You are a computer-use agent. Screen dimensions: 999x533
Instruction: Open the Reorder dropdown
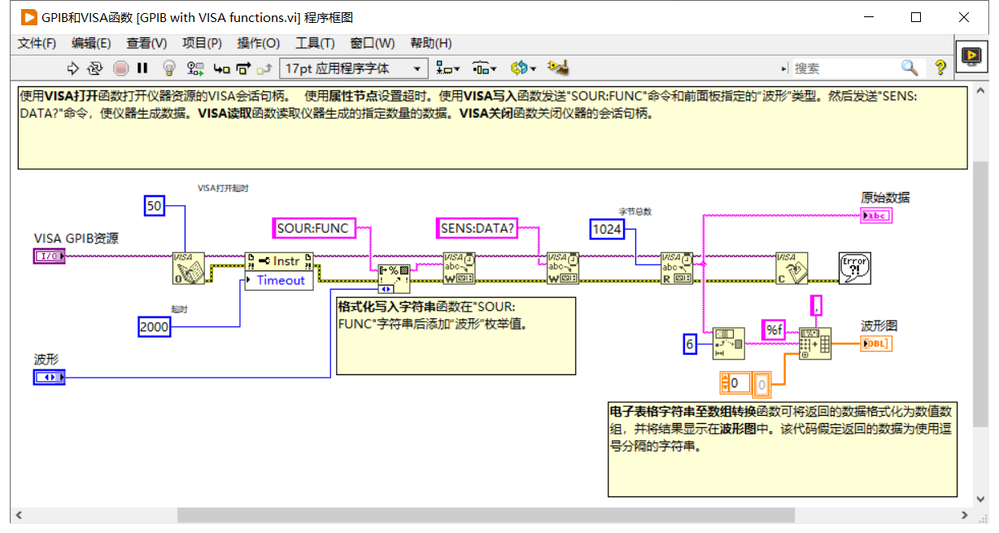pos(523,68)
